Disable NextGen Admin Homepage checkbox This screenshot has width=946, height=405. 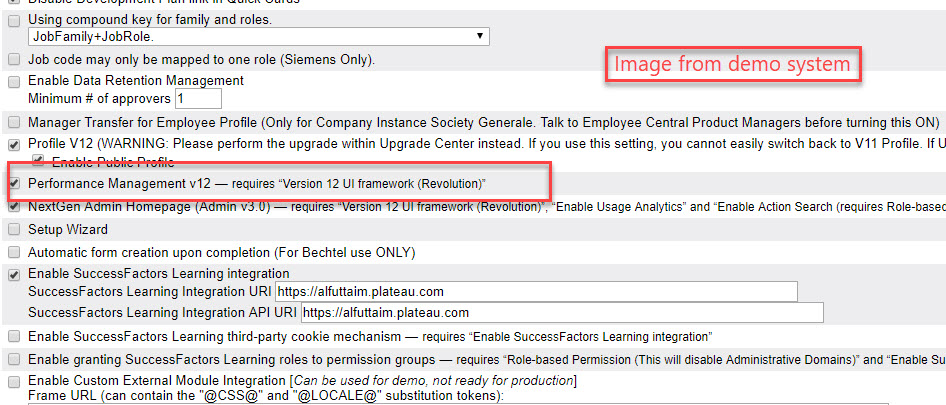14,206
